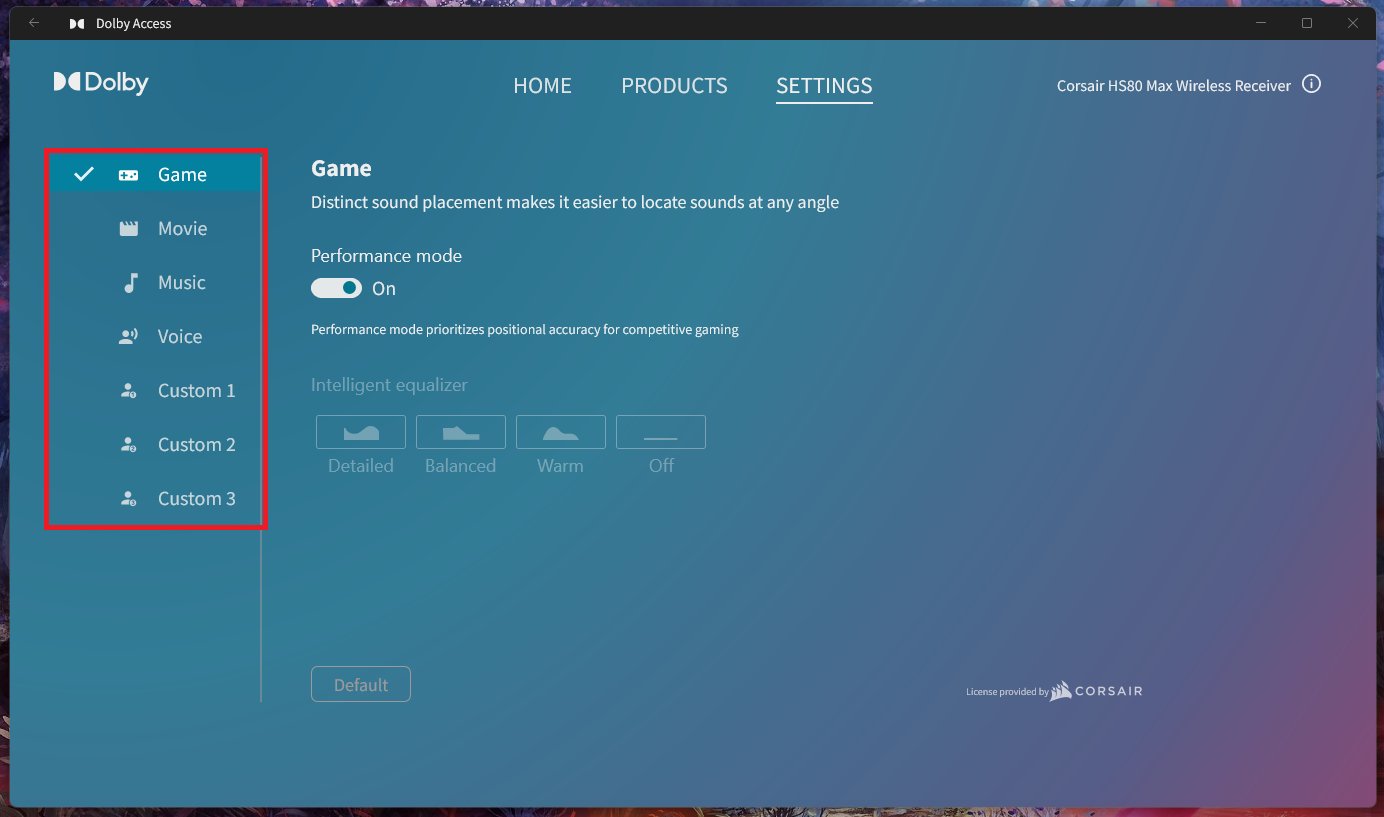Click the device info icon
Viewport: 1384px width, 817px height.
[1312, 85]
